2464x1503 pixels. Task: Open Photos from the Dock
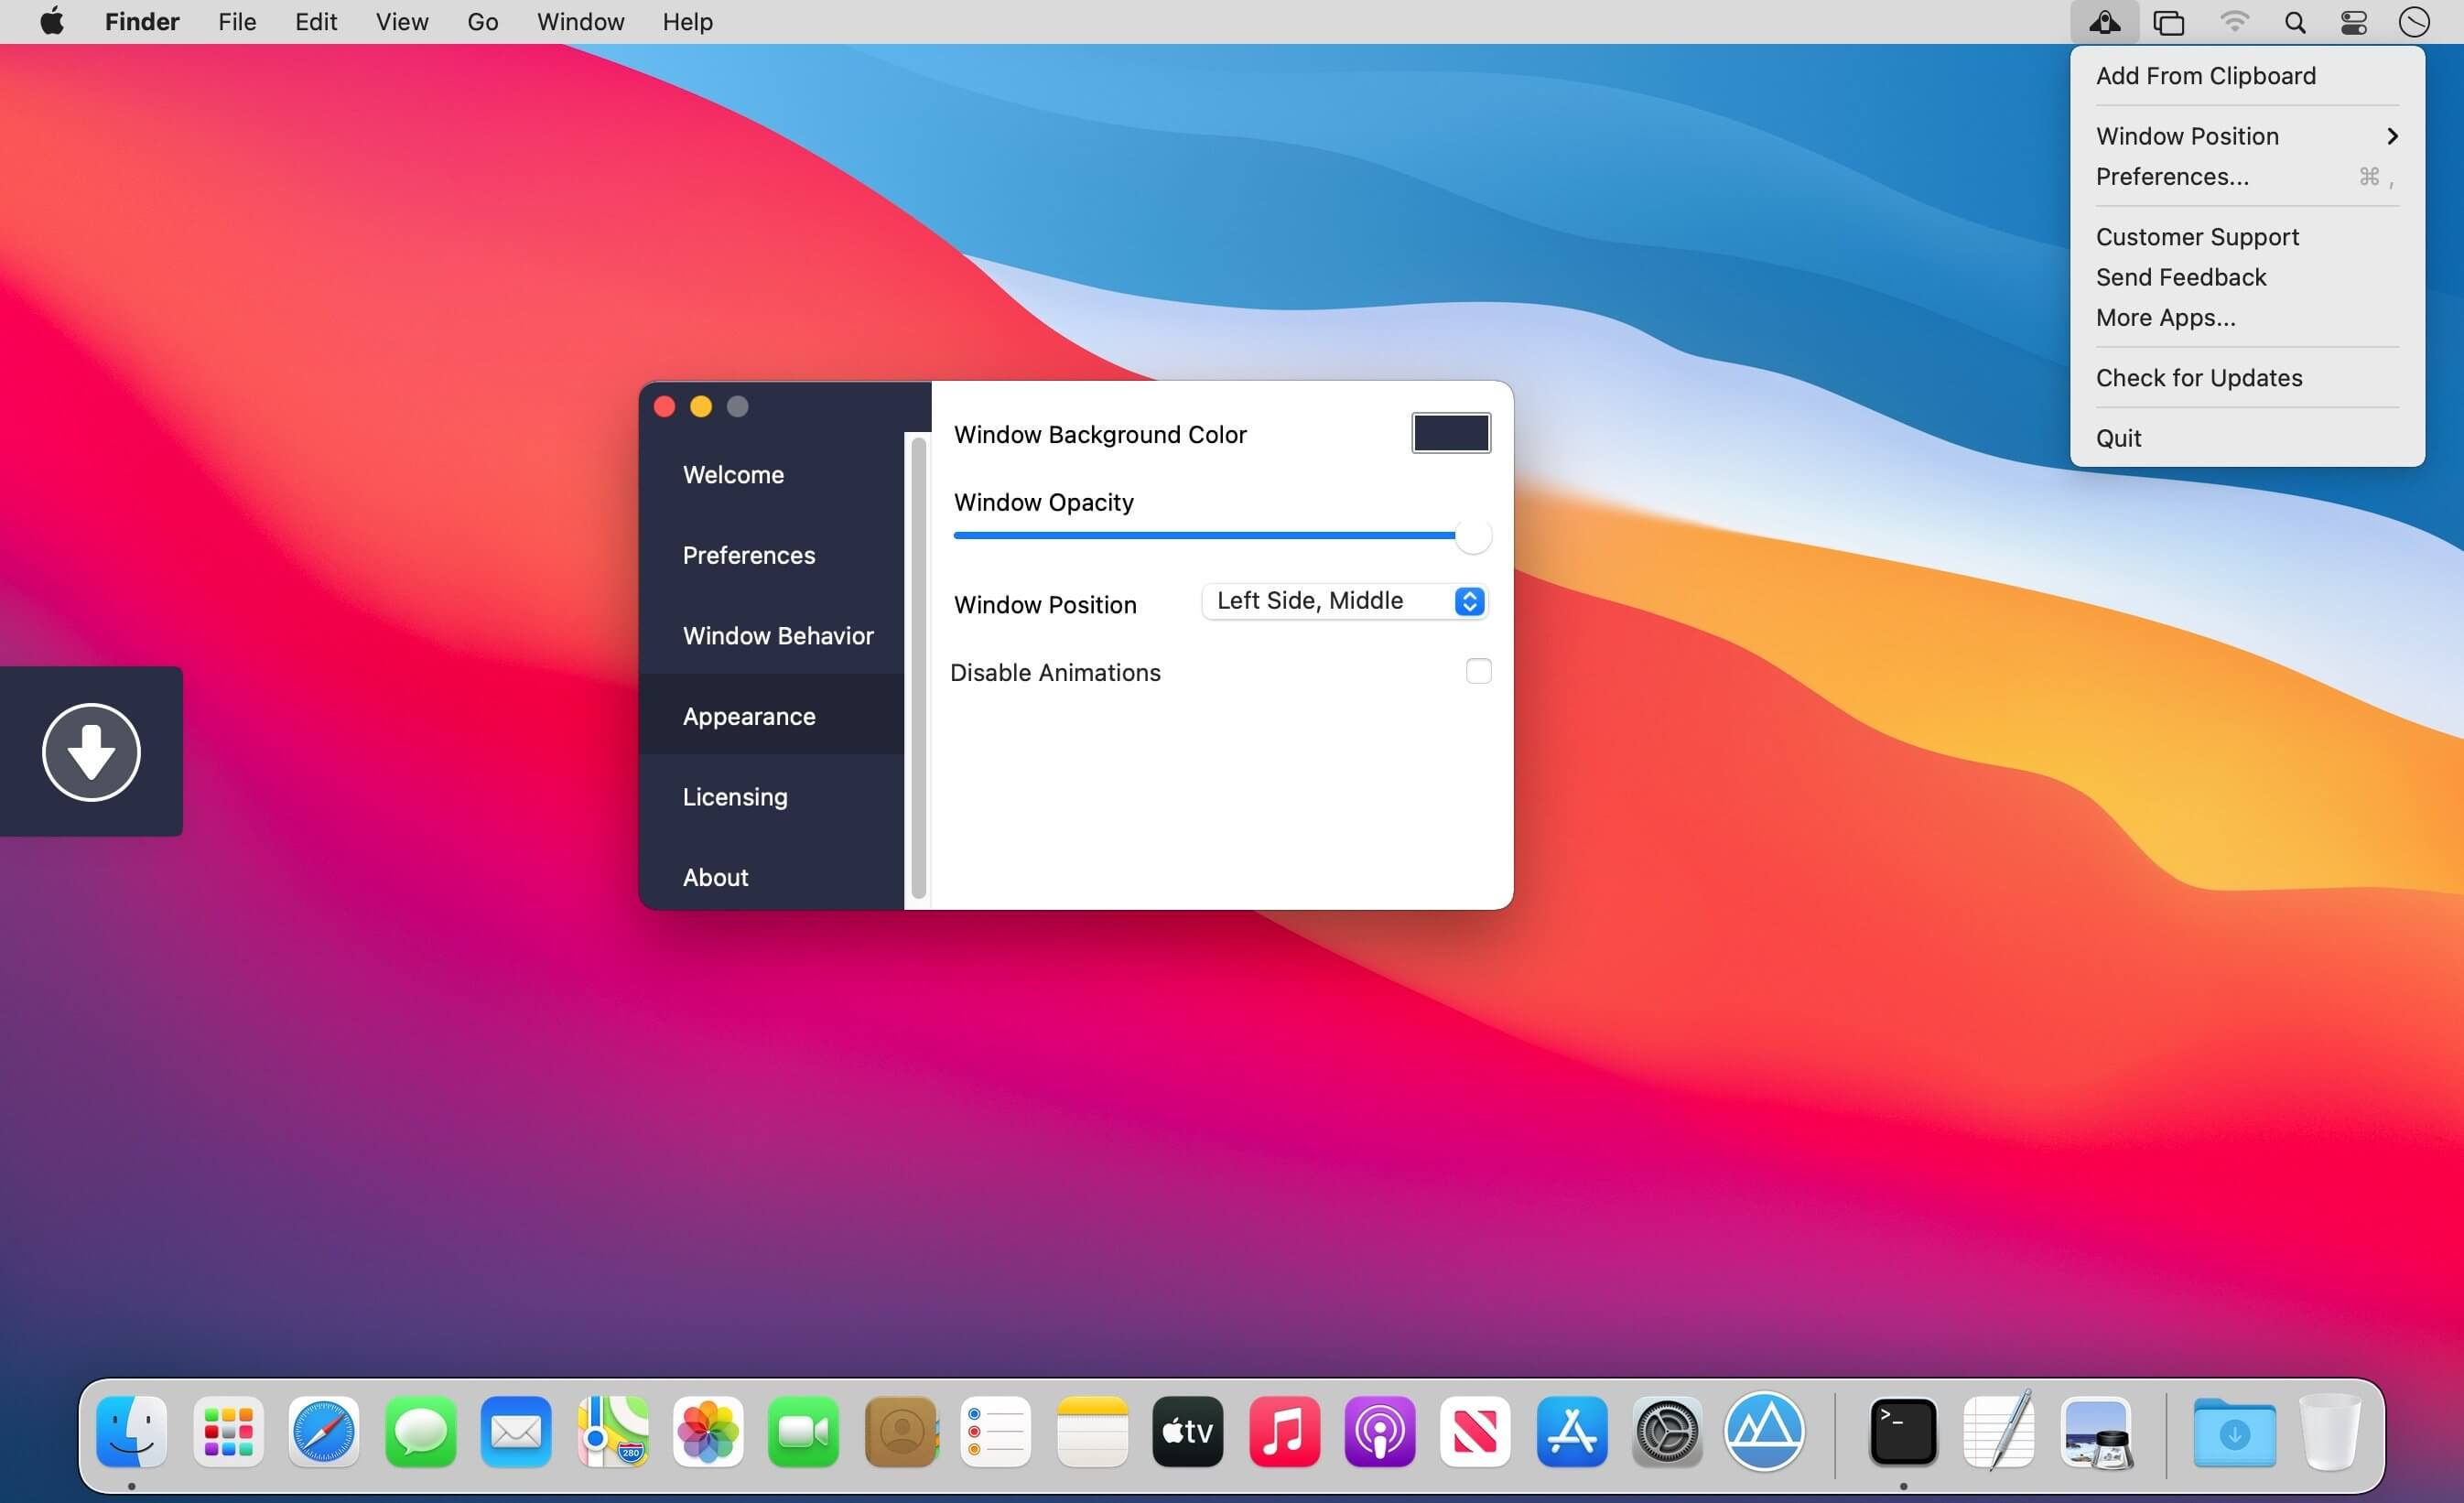(x=708, y=1432)
